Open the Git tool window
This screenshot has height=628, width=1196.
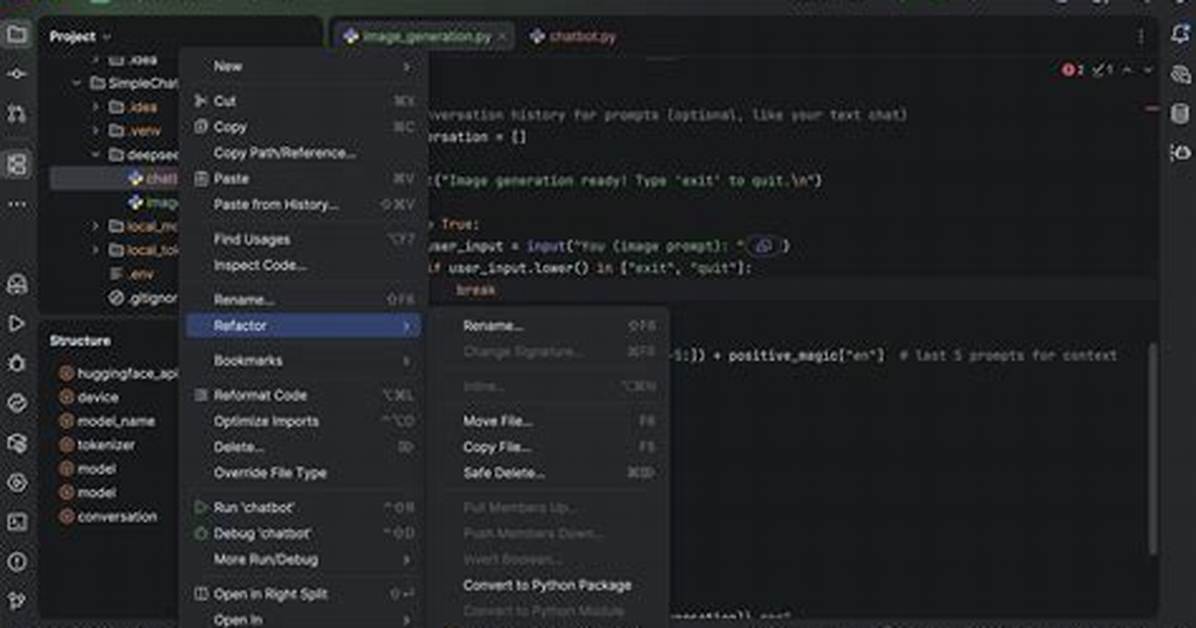(x=17, y=601)
